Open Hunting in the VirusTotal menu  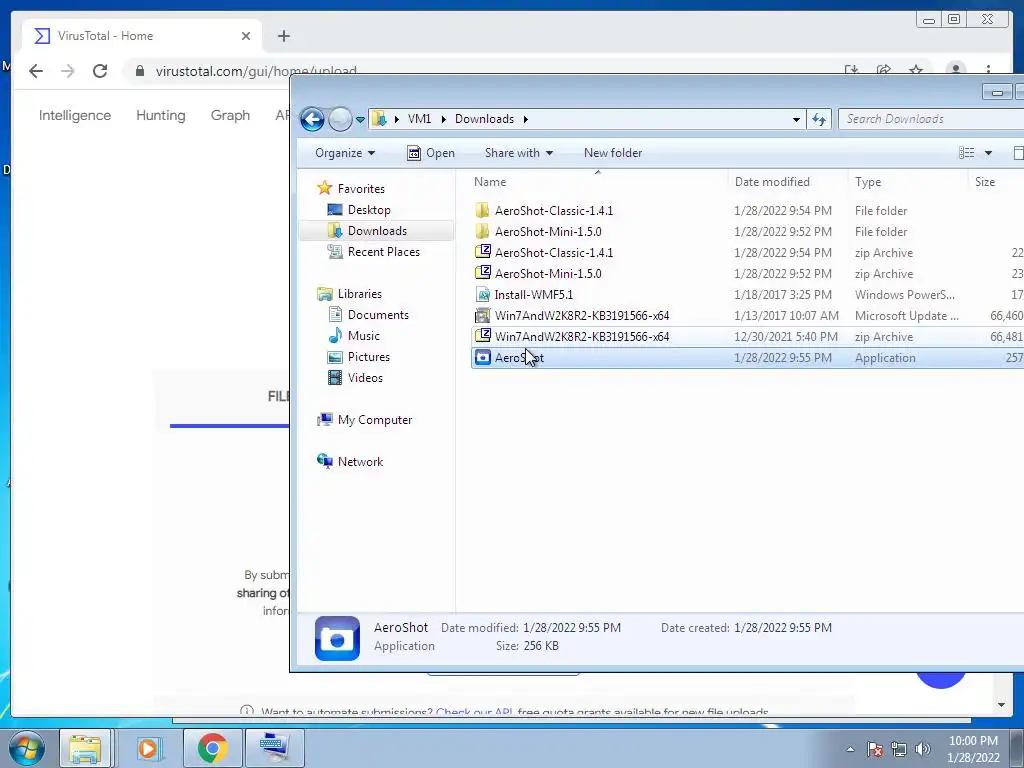(161, 115)
